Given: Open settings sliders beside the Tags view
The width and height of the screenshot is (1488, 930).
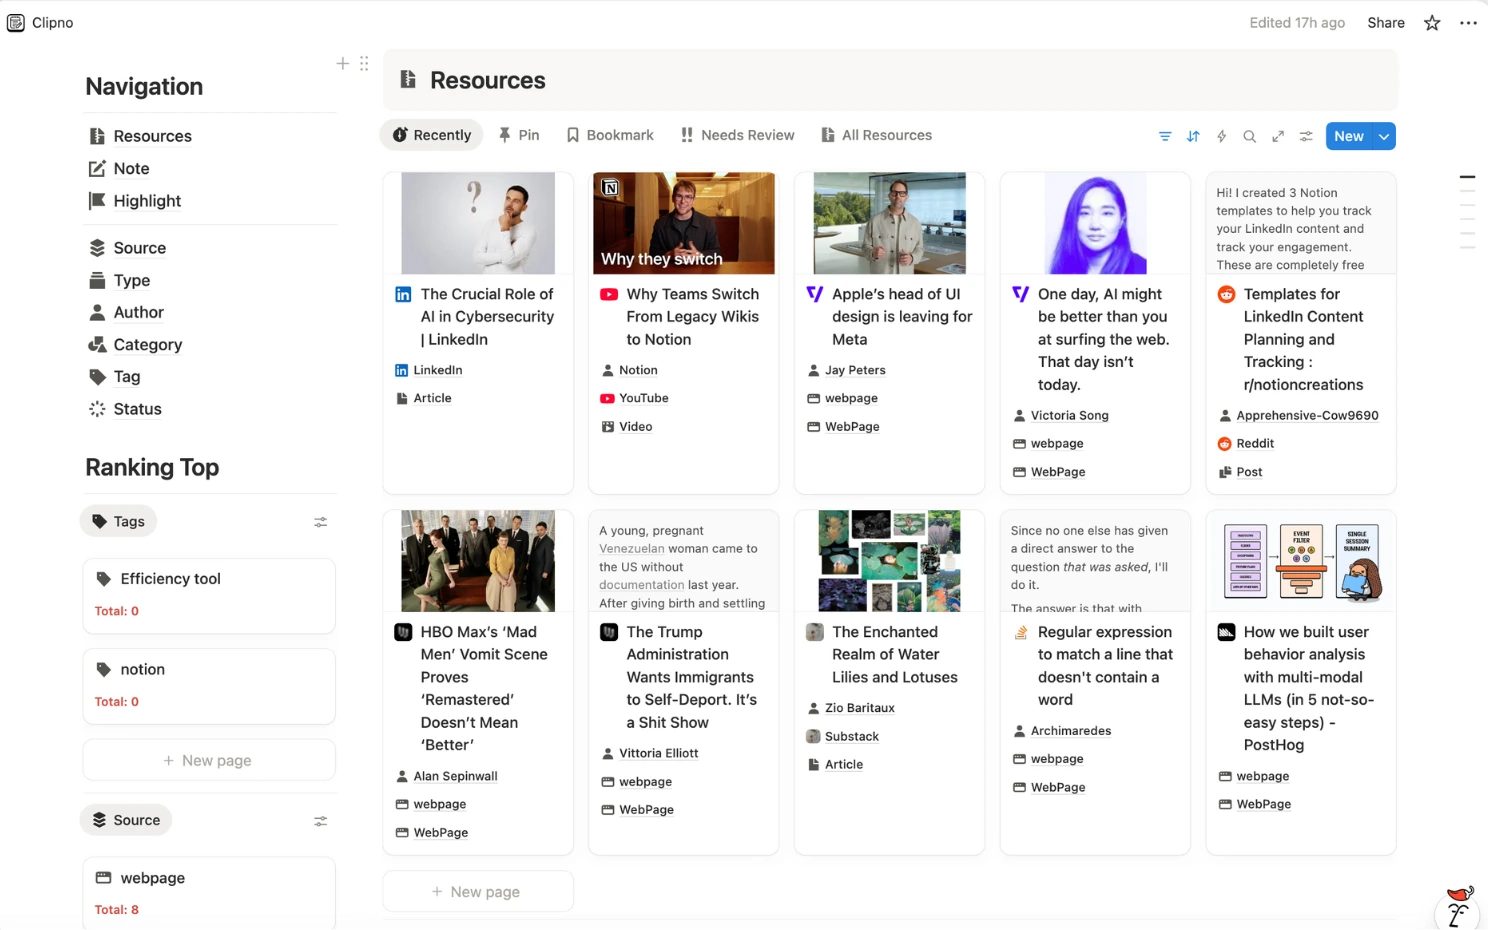Looking at the screenshot, I should pyautogui.click(x=320, y=522).
